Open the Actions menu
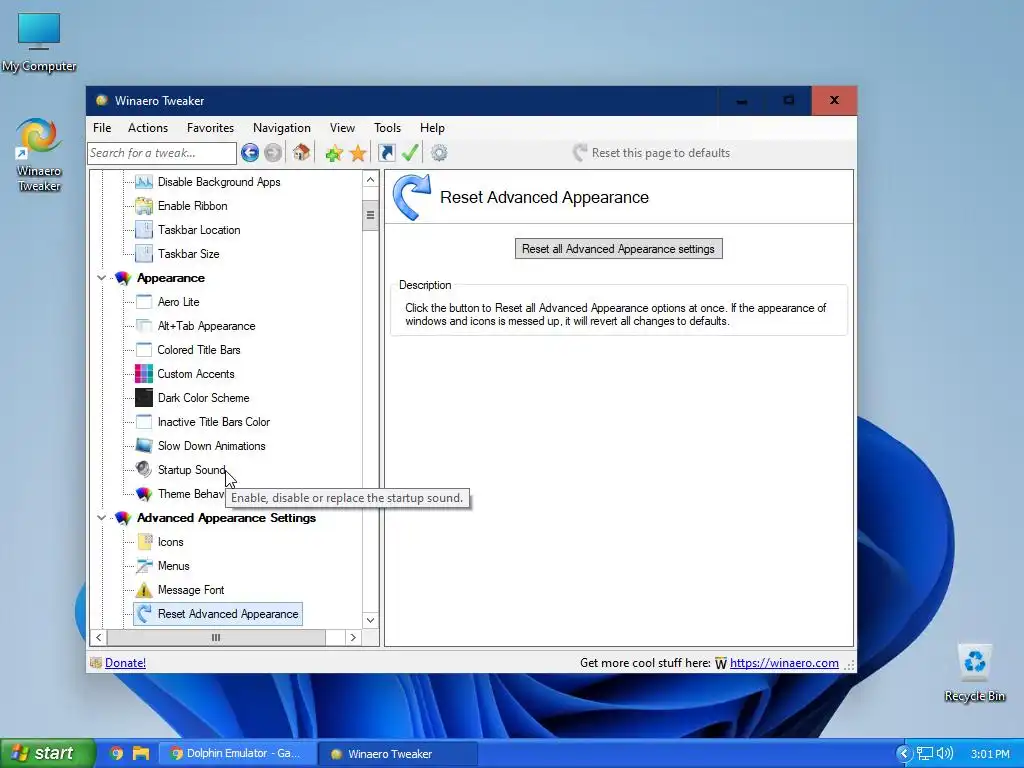The width and height of the screenshot is (1024, 768). point(148,128)
